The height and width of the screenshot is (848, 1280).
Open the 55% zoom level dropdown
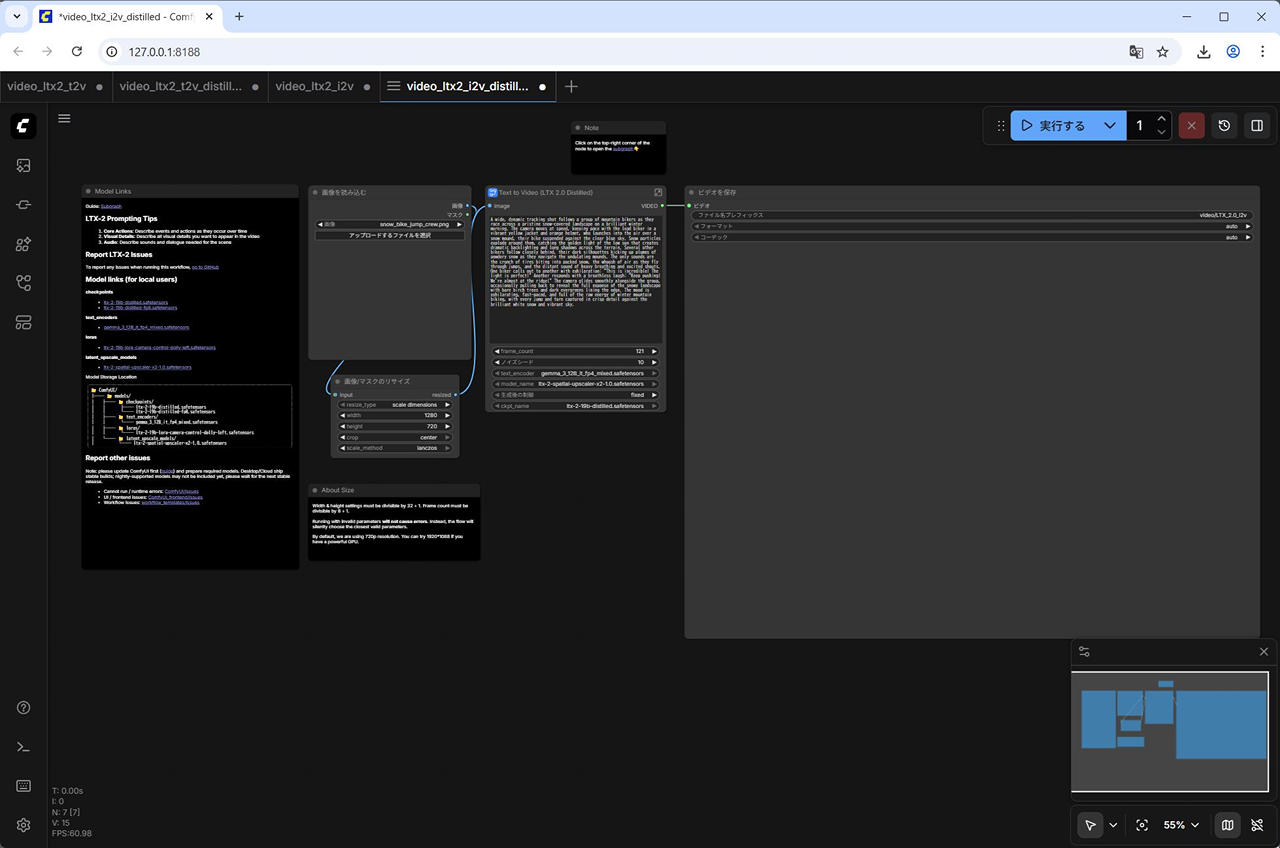(x=1181, y=825)
